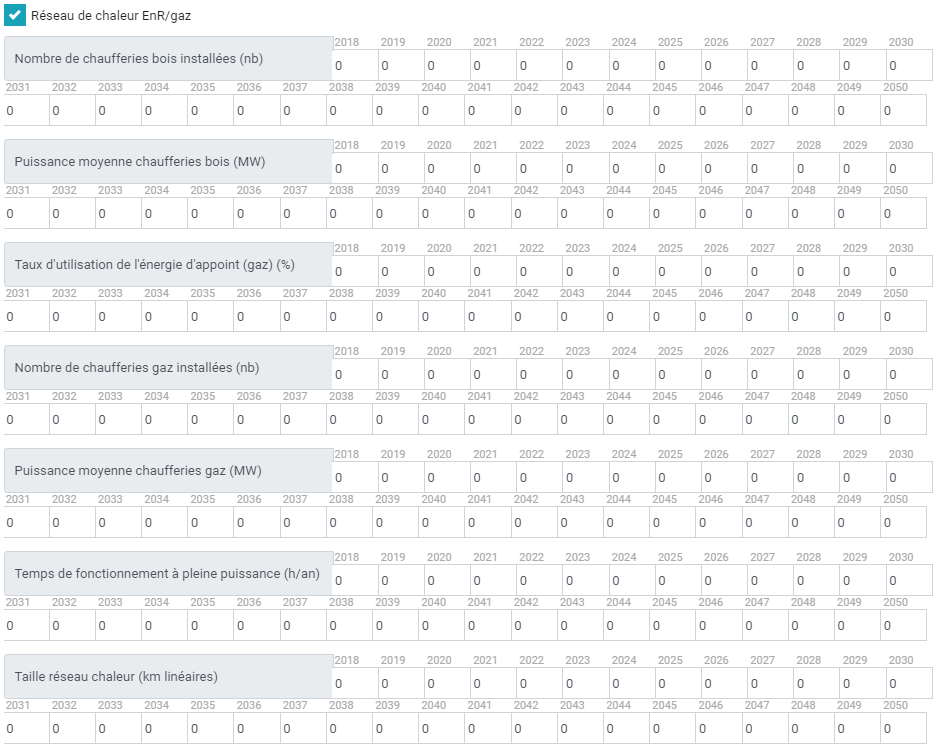Select 2031 field under Nombre de chaufferies bois
This screenshot has width=942, height=749.
(26, 111)
